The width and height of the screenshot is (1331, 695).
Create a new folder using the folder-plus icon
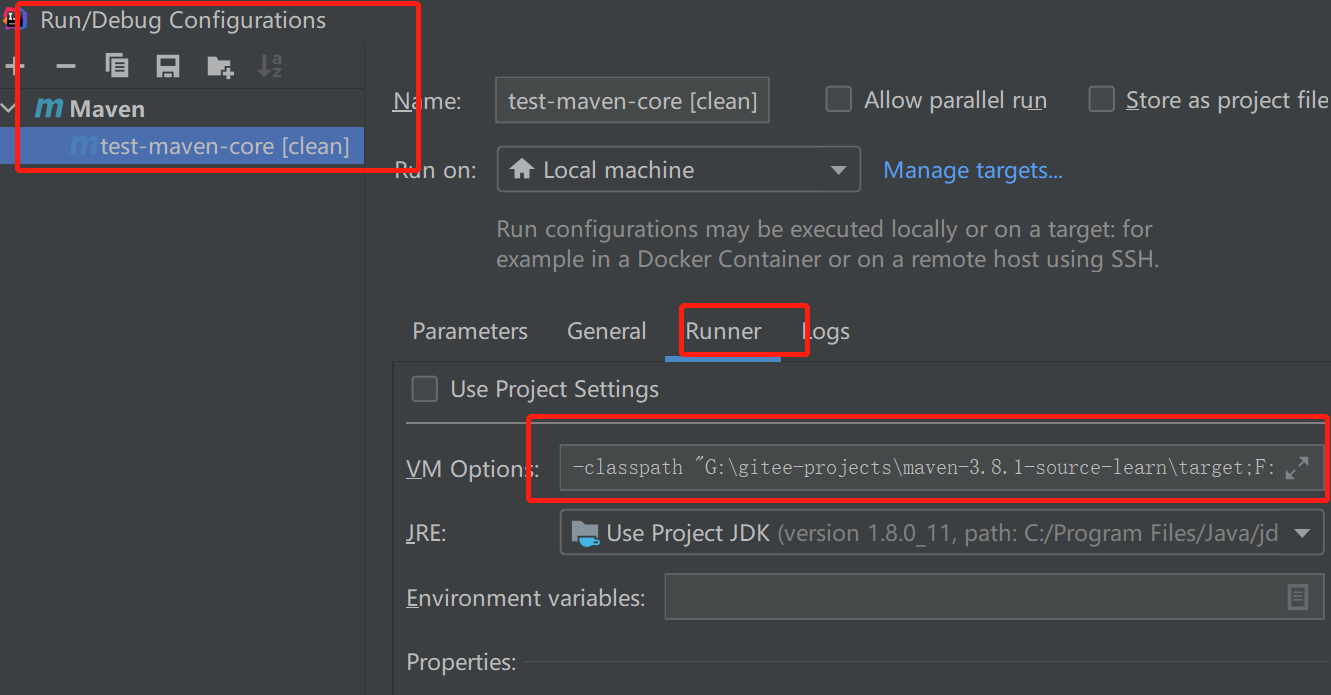pyautogui.click(x=220, y=67)
